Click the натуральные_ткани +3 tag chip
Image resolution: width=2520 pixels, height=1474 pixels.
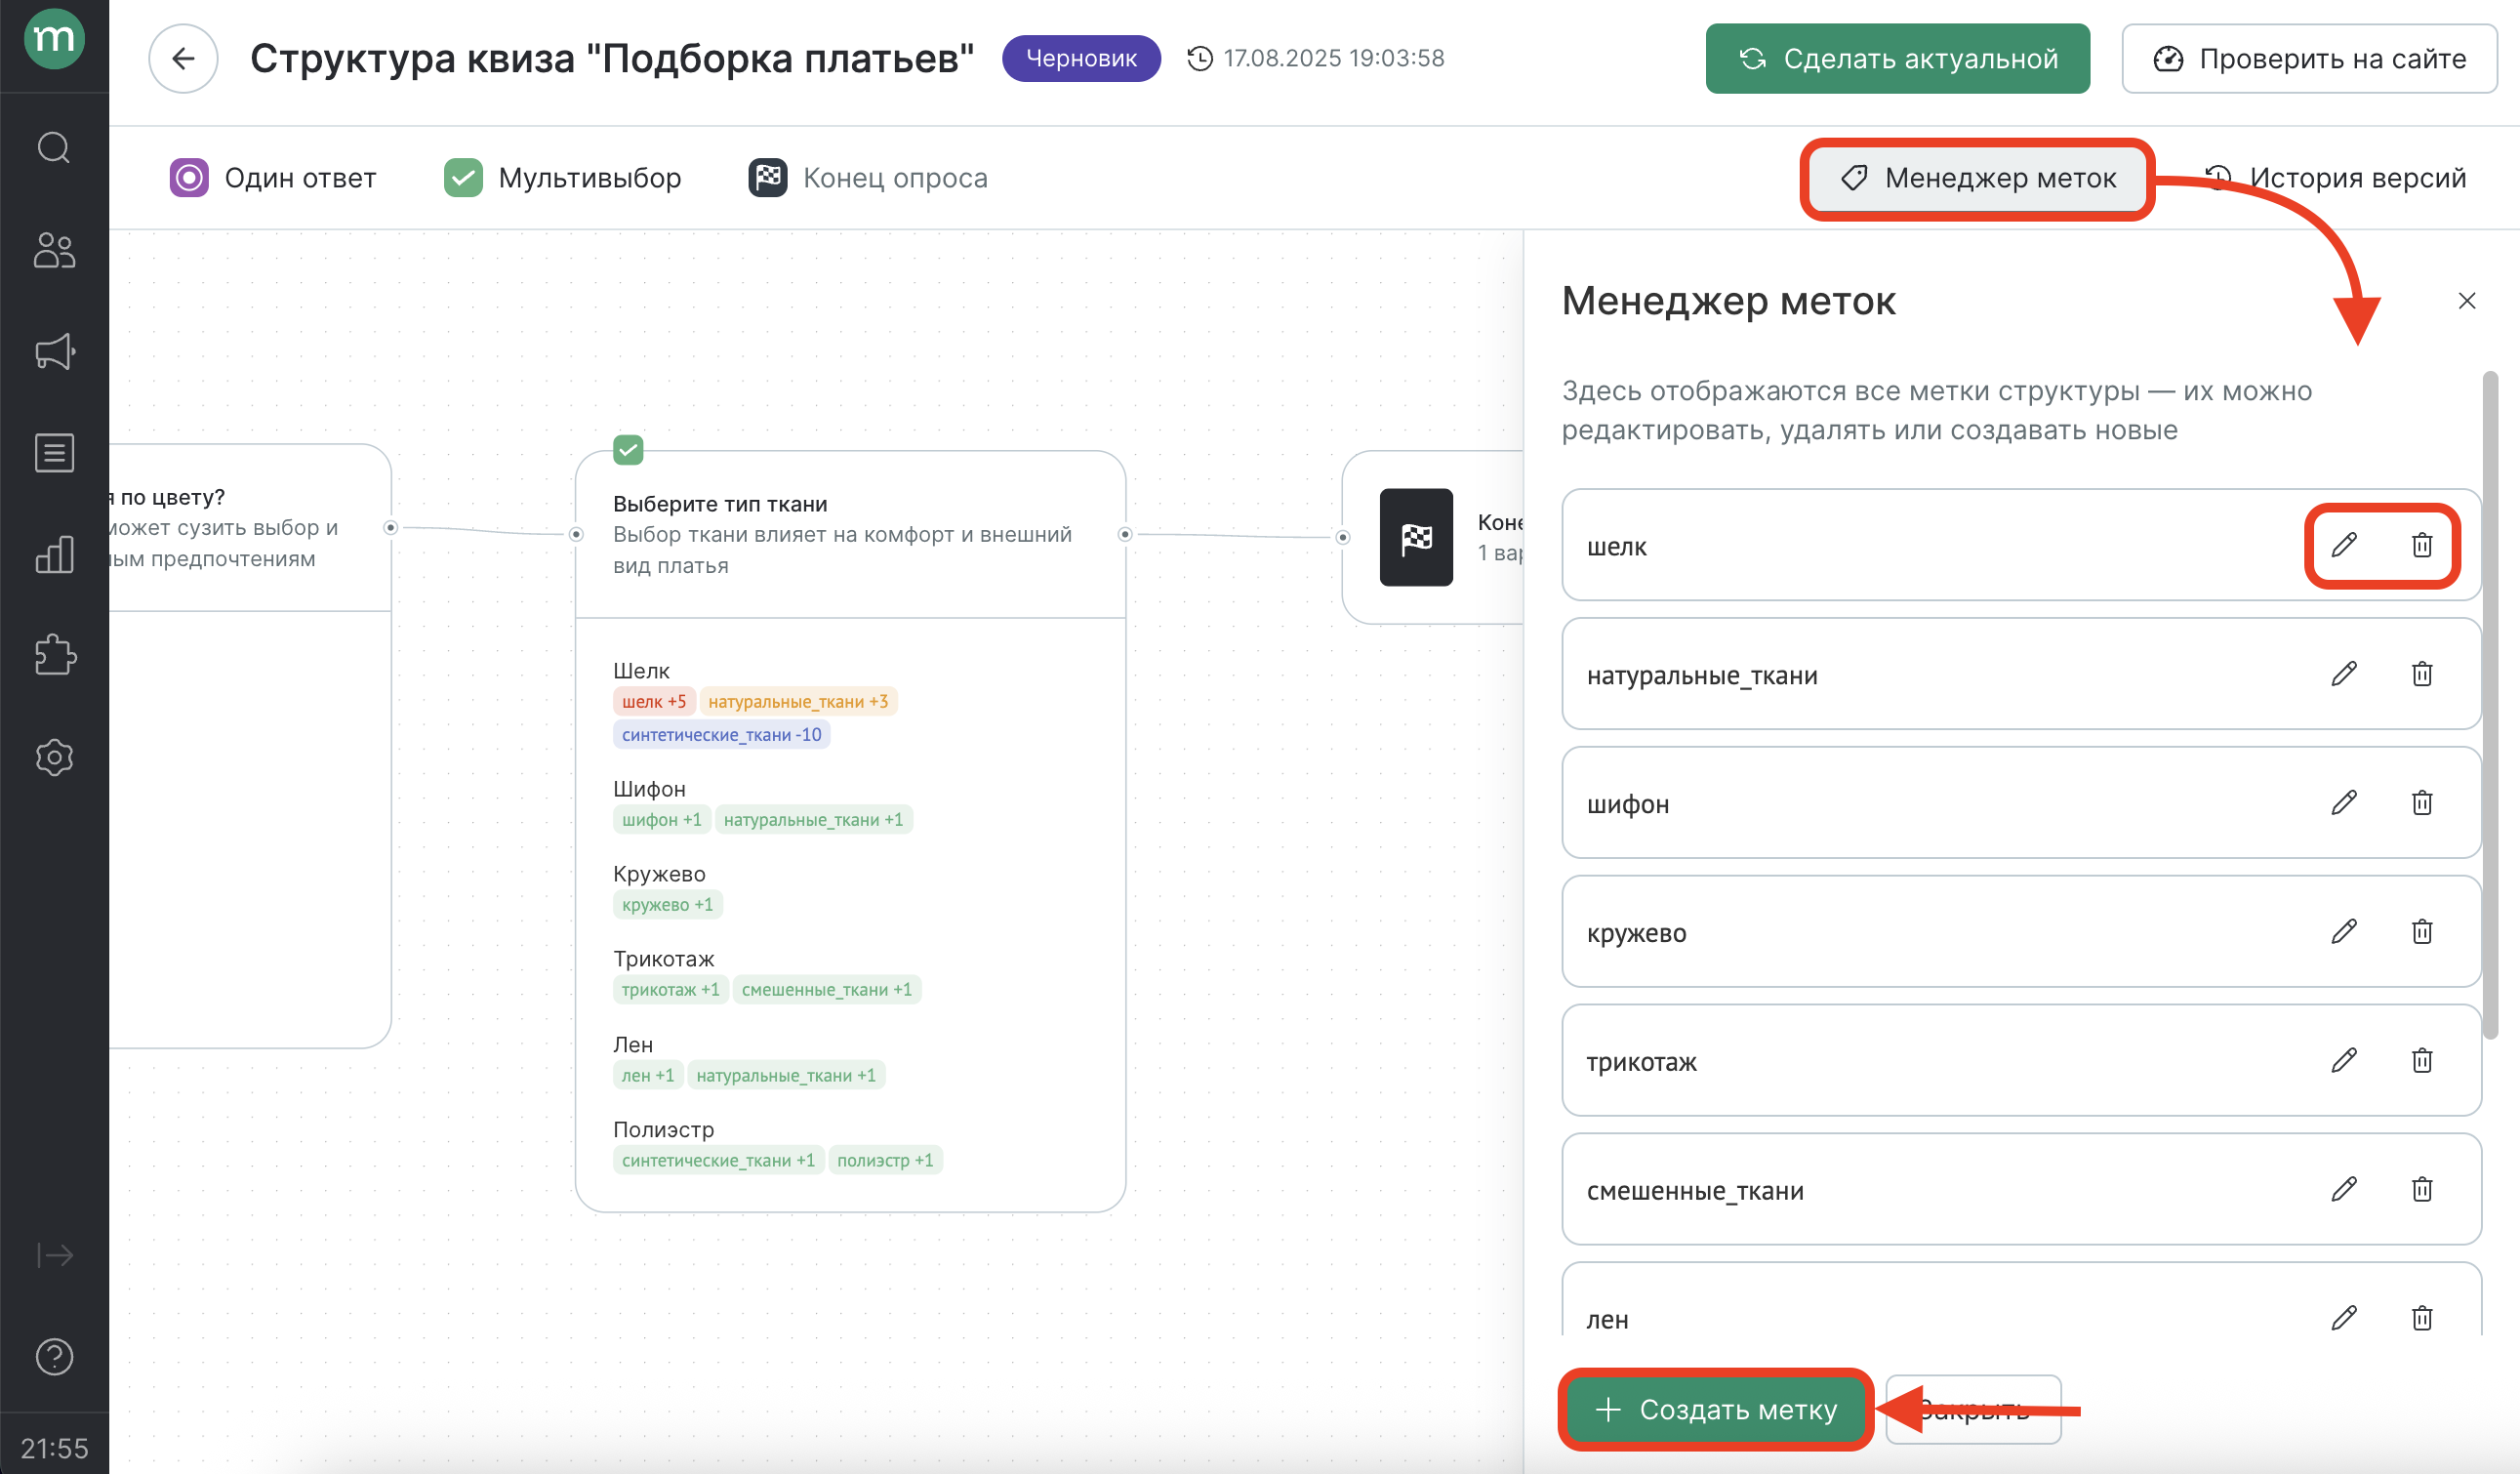tap(798, 702)
